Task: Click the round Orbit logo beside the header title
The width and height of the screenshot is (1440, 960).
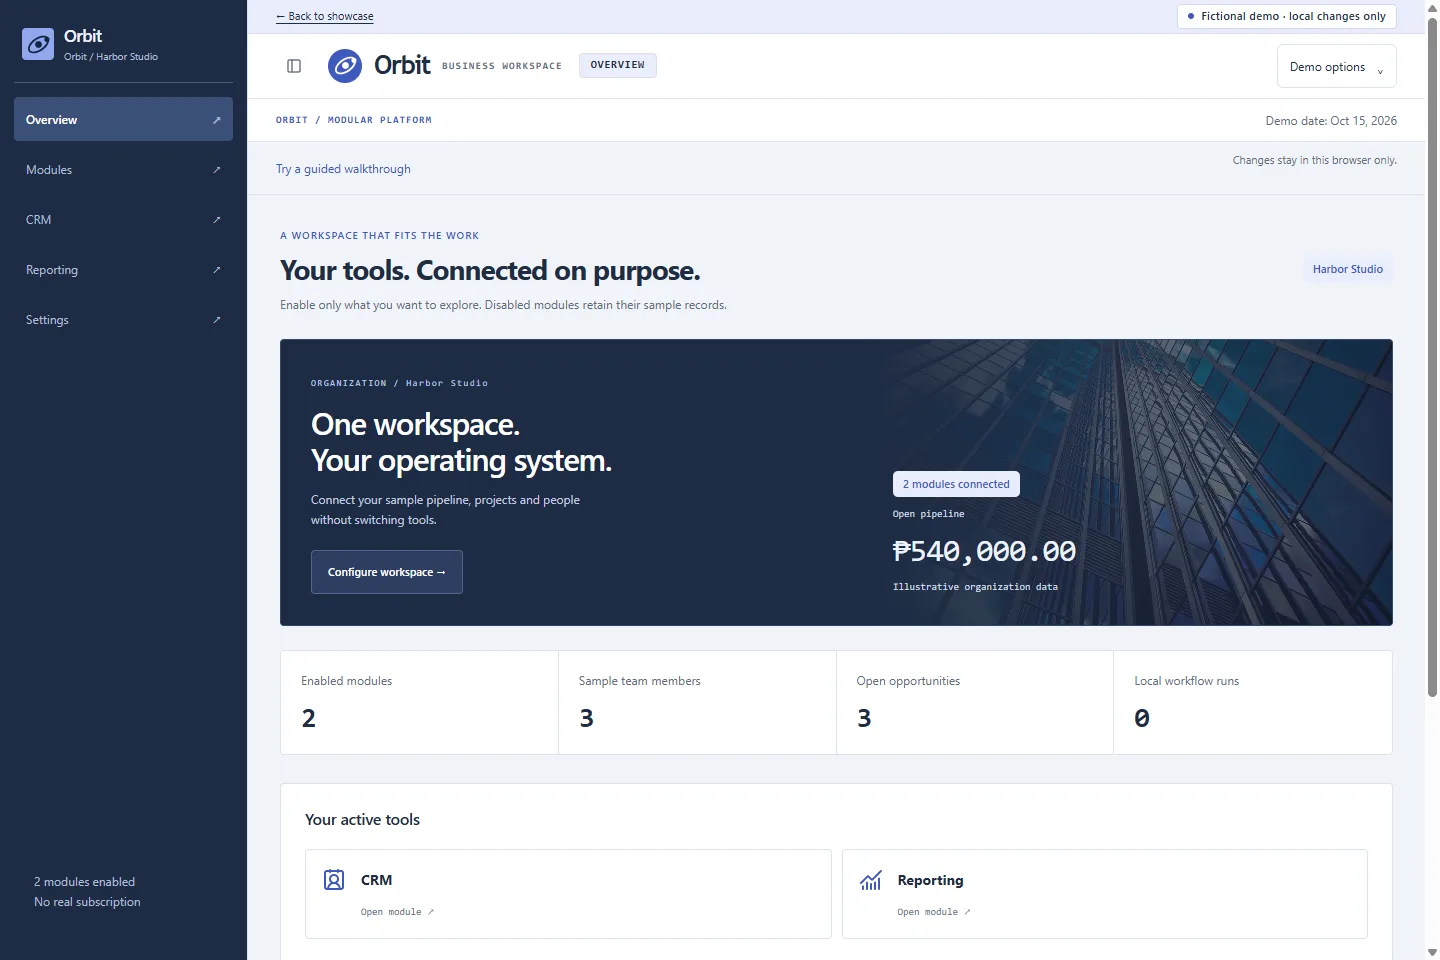Action: [345, 66]
